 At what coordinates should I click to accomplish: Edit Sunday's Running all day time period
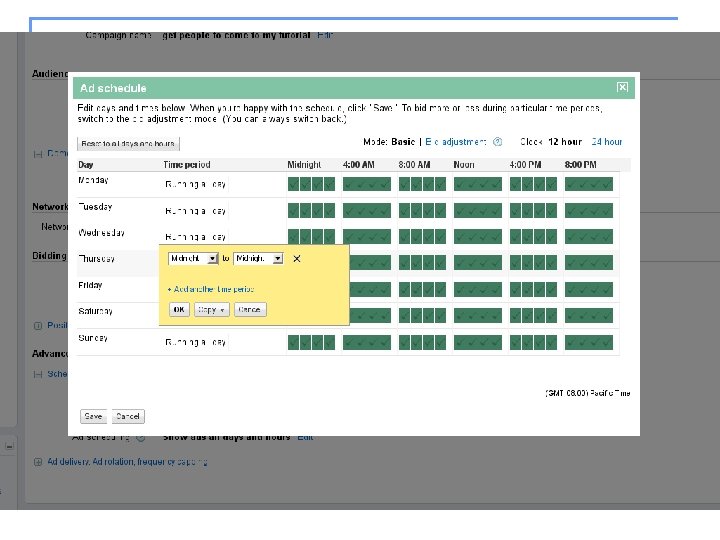pos(196,342)
